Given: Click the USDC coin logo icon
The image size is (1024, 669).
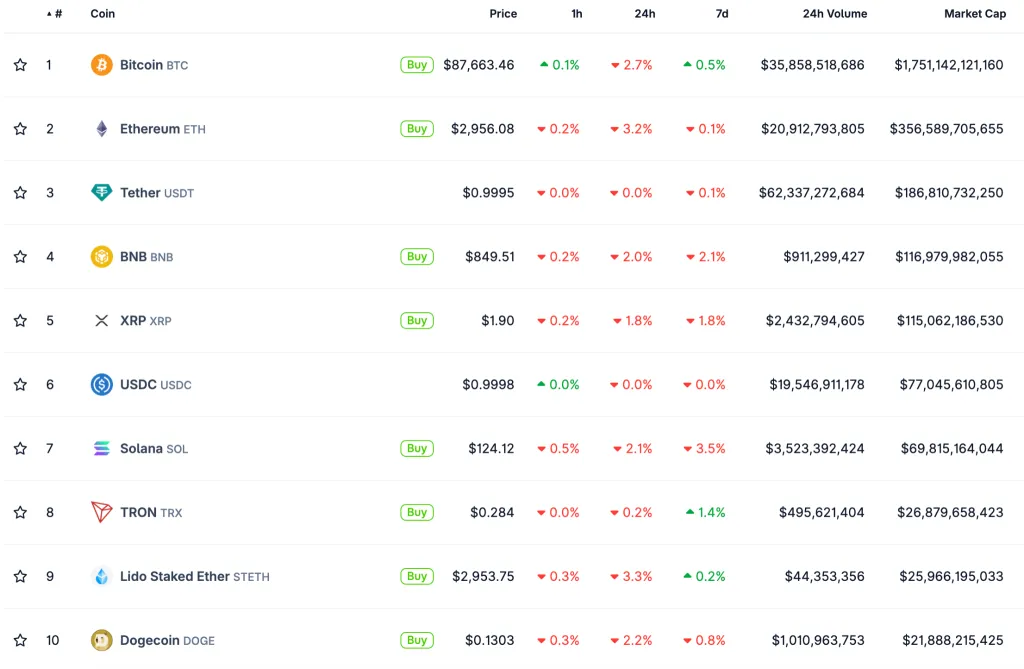Looking at the screenshot, I should pos(102,385).
